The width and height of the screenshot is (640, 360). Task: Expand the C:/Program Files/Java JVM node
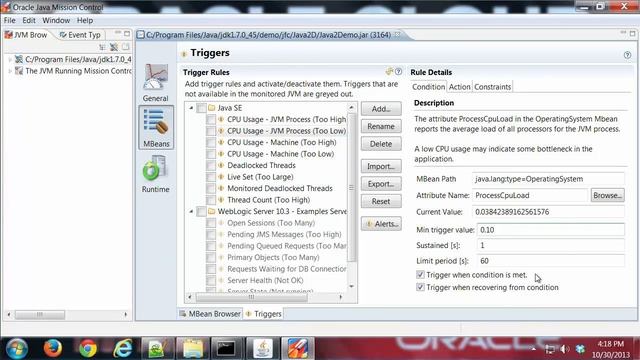coord(10,60)
